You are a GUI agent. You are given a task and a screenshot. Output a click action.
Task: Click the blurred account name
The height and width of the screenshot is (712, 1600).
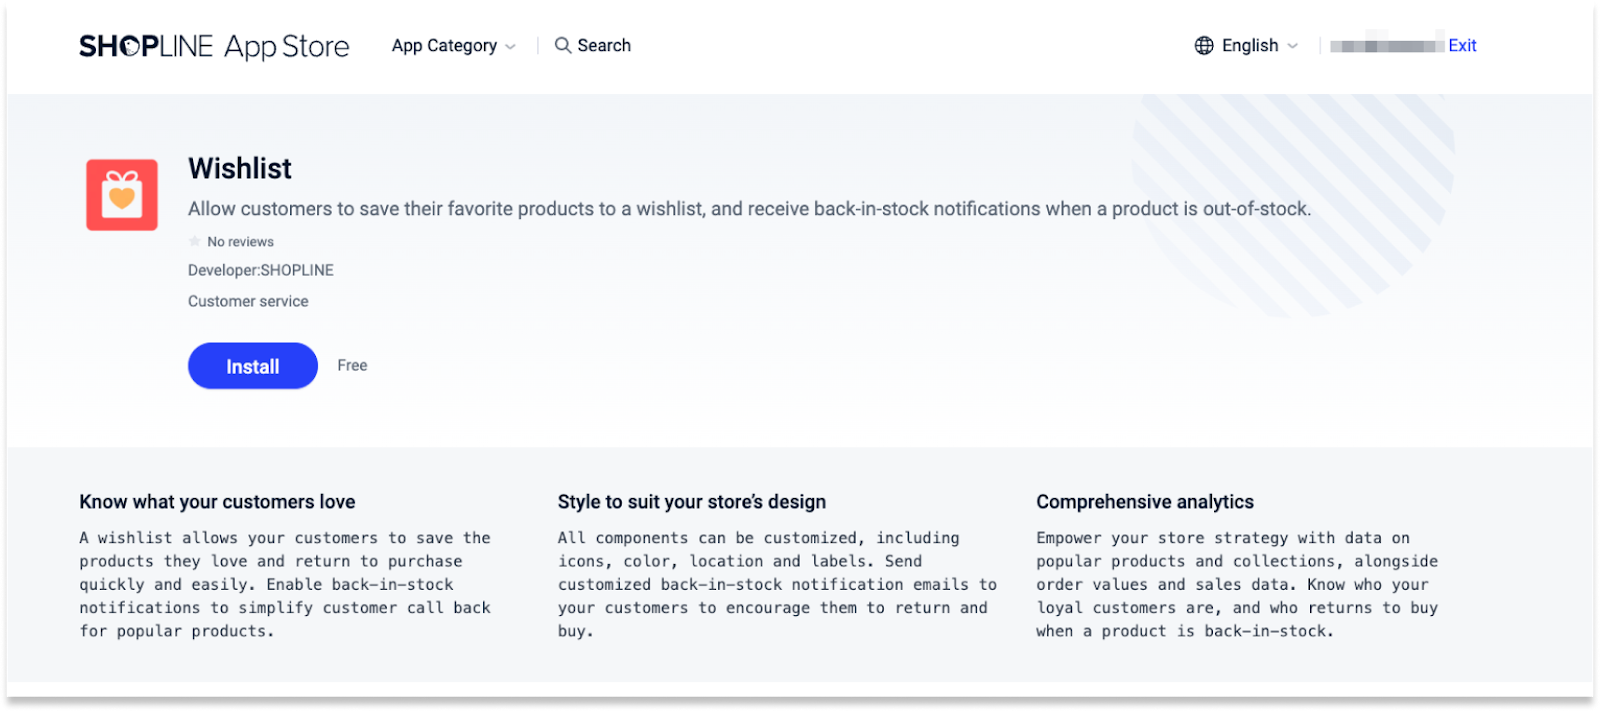tap(1386, 45)
